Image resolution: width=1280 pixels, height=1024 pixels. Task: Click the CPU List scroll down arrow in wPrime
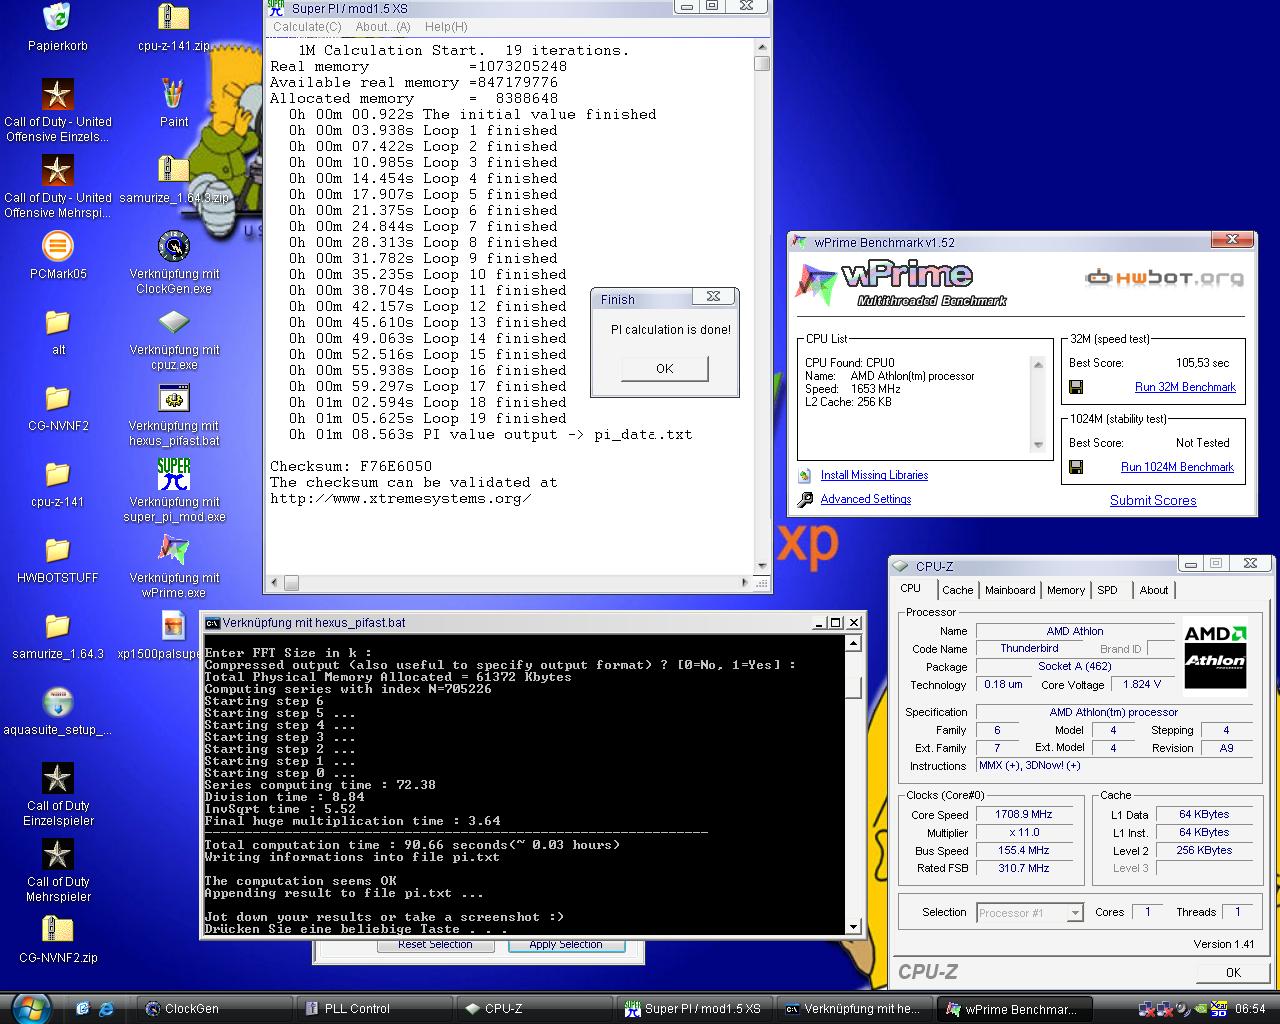1038,446
